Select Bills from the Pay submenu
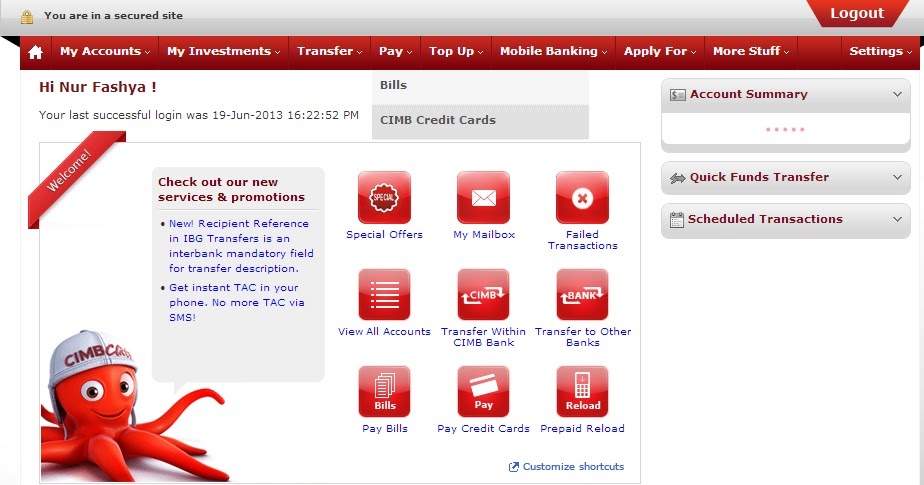The image size is (924, 485). 480,86
